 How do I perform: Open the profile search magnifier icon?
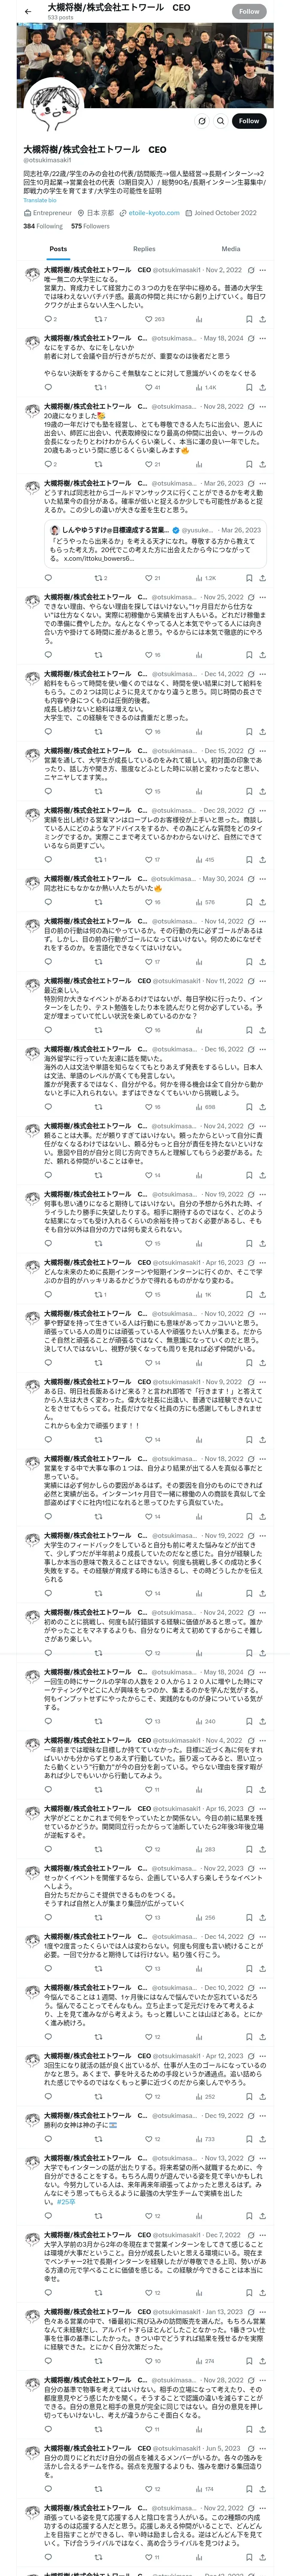[221, 121]
